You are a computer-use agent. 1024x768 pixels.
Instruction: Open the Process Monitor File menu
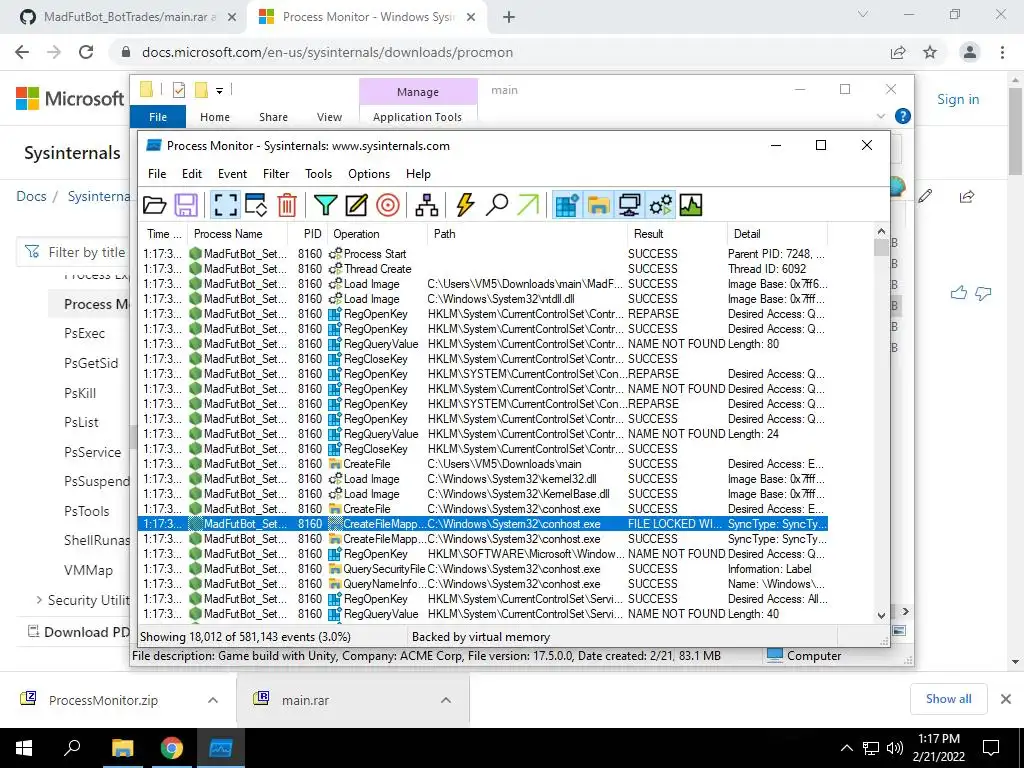(x=157, y=174)
